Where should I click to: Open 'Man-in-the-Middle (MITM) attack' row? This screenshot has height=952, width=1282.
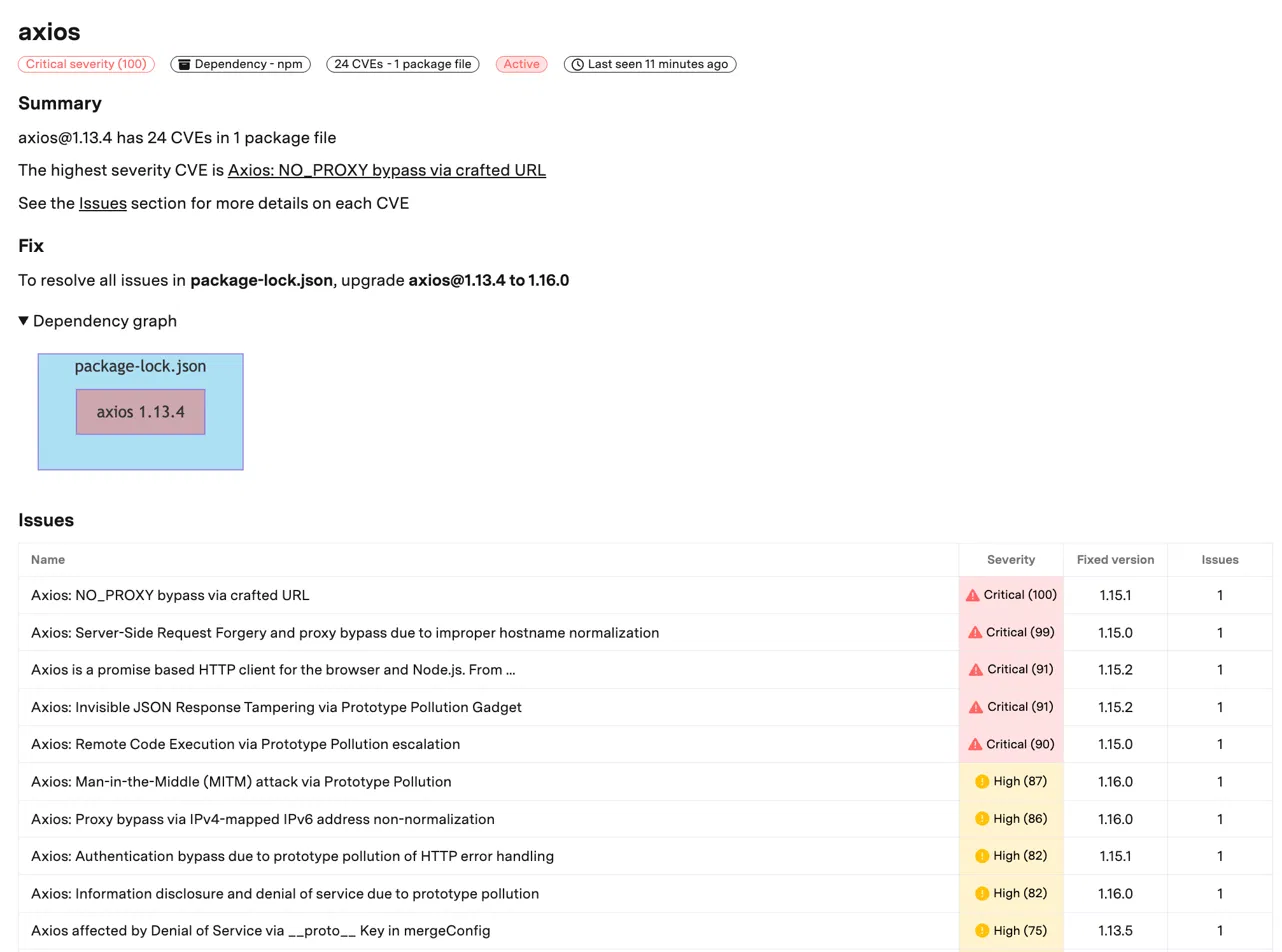(645, 781)
